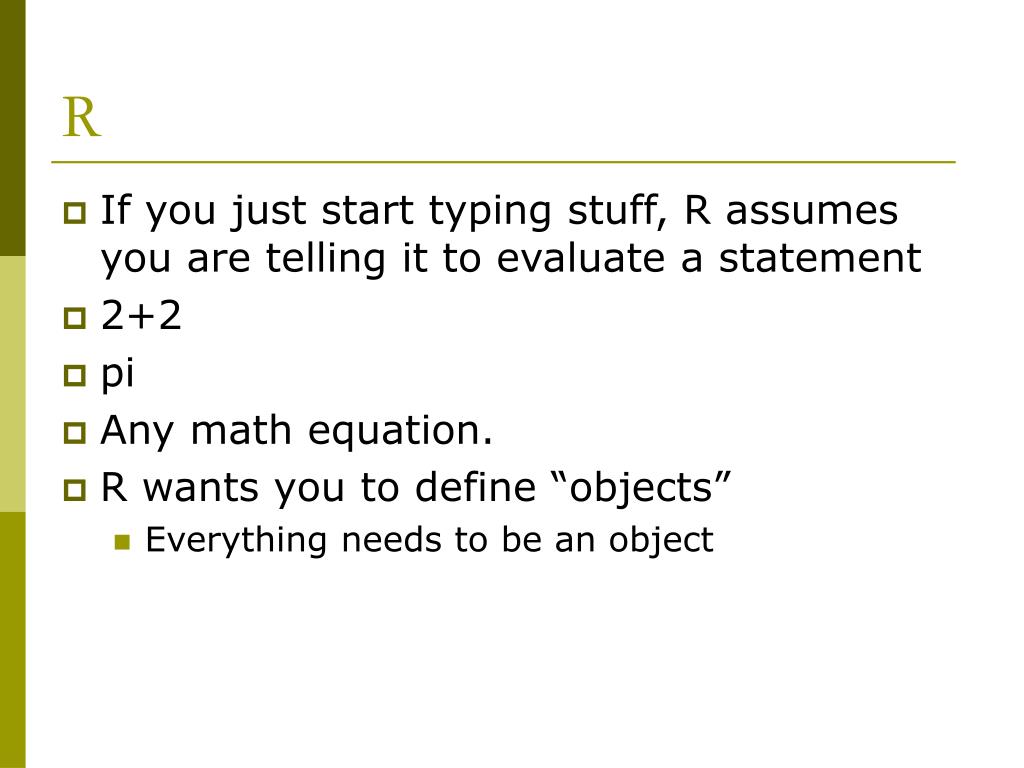Click the 'Any math equation.' line
The height and width of the screenshot is (768, 1024).
coord(296,432)
